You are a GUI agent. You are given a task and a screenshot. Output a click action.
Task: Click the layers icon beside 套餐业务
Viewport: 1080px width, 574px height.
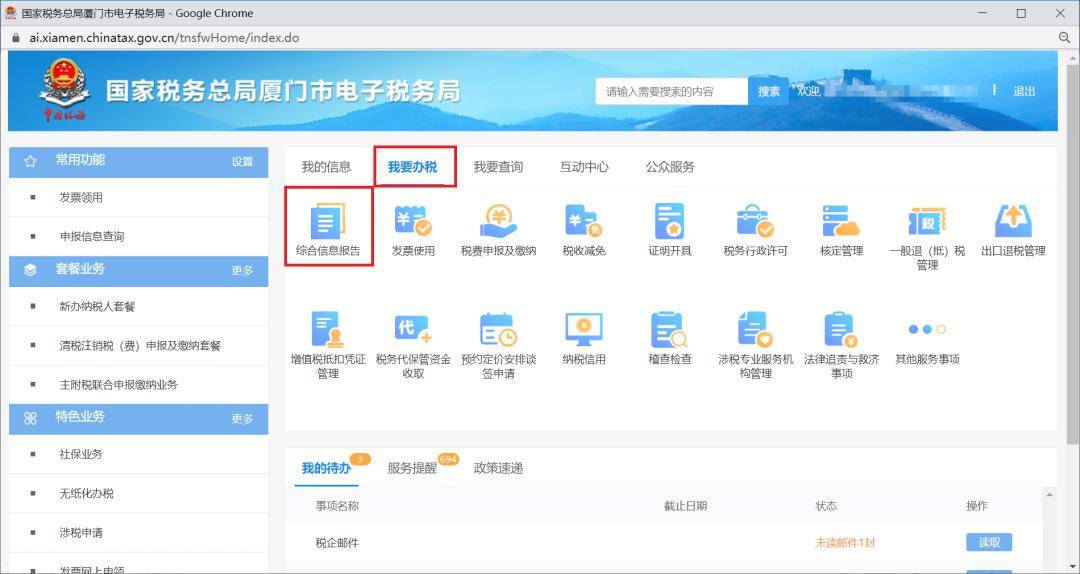(30, 270)
